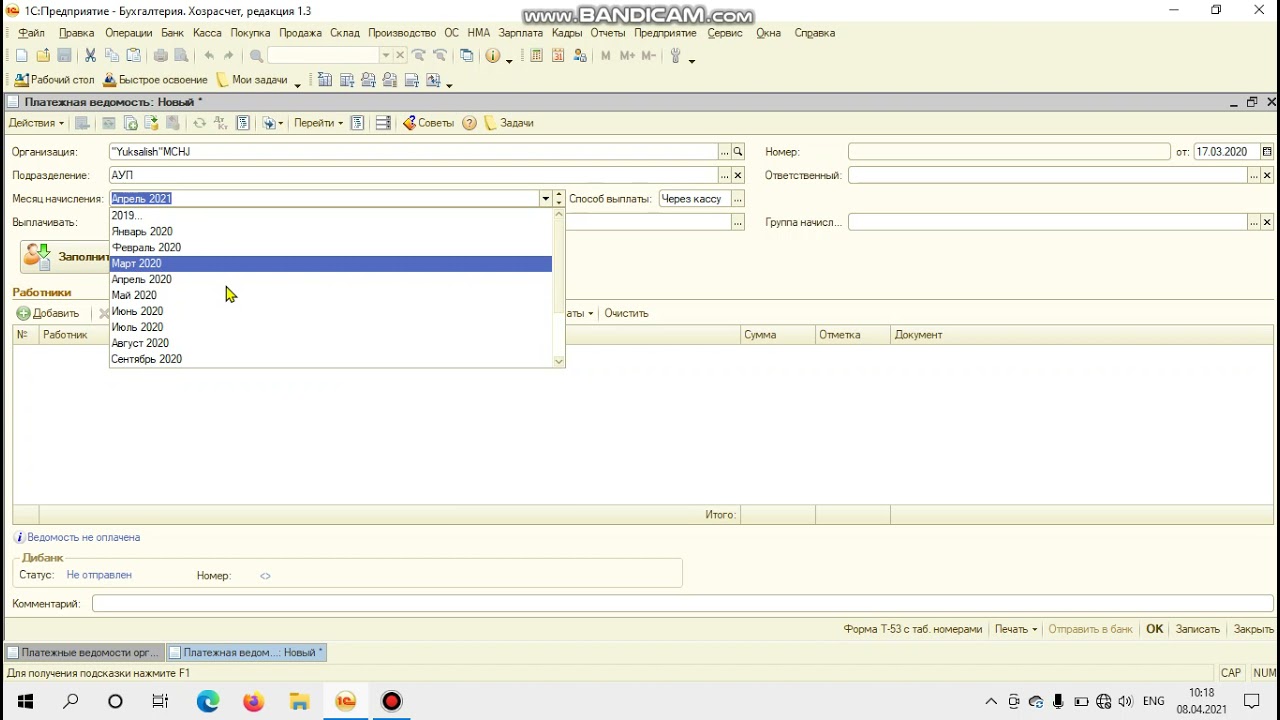This screenshot has width=1280, height=720.
Task: Click the Номер input field
Action: (1009, 152)
